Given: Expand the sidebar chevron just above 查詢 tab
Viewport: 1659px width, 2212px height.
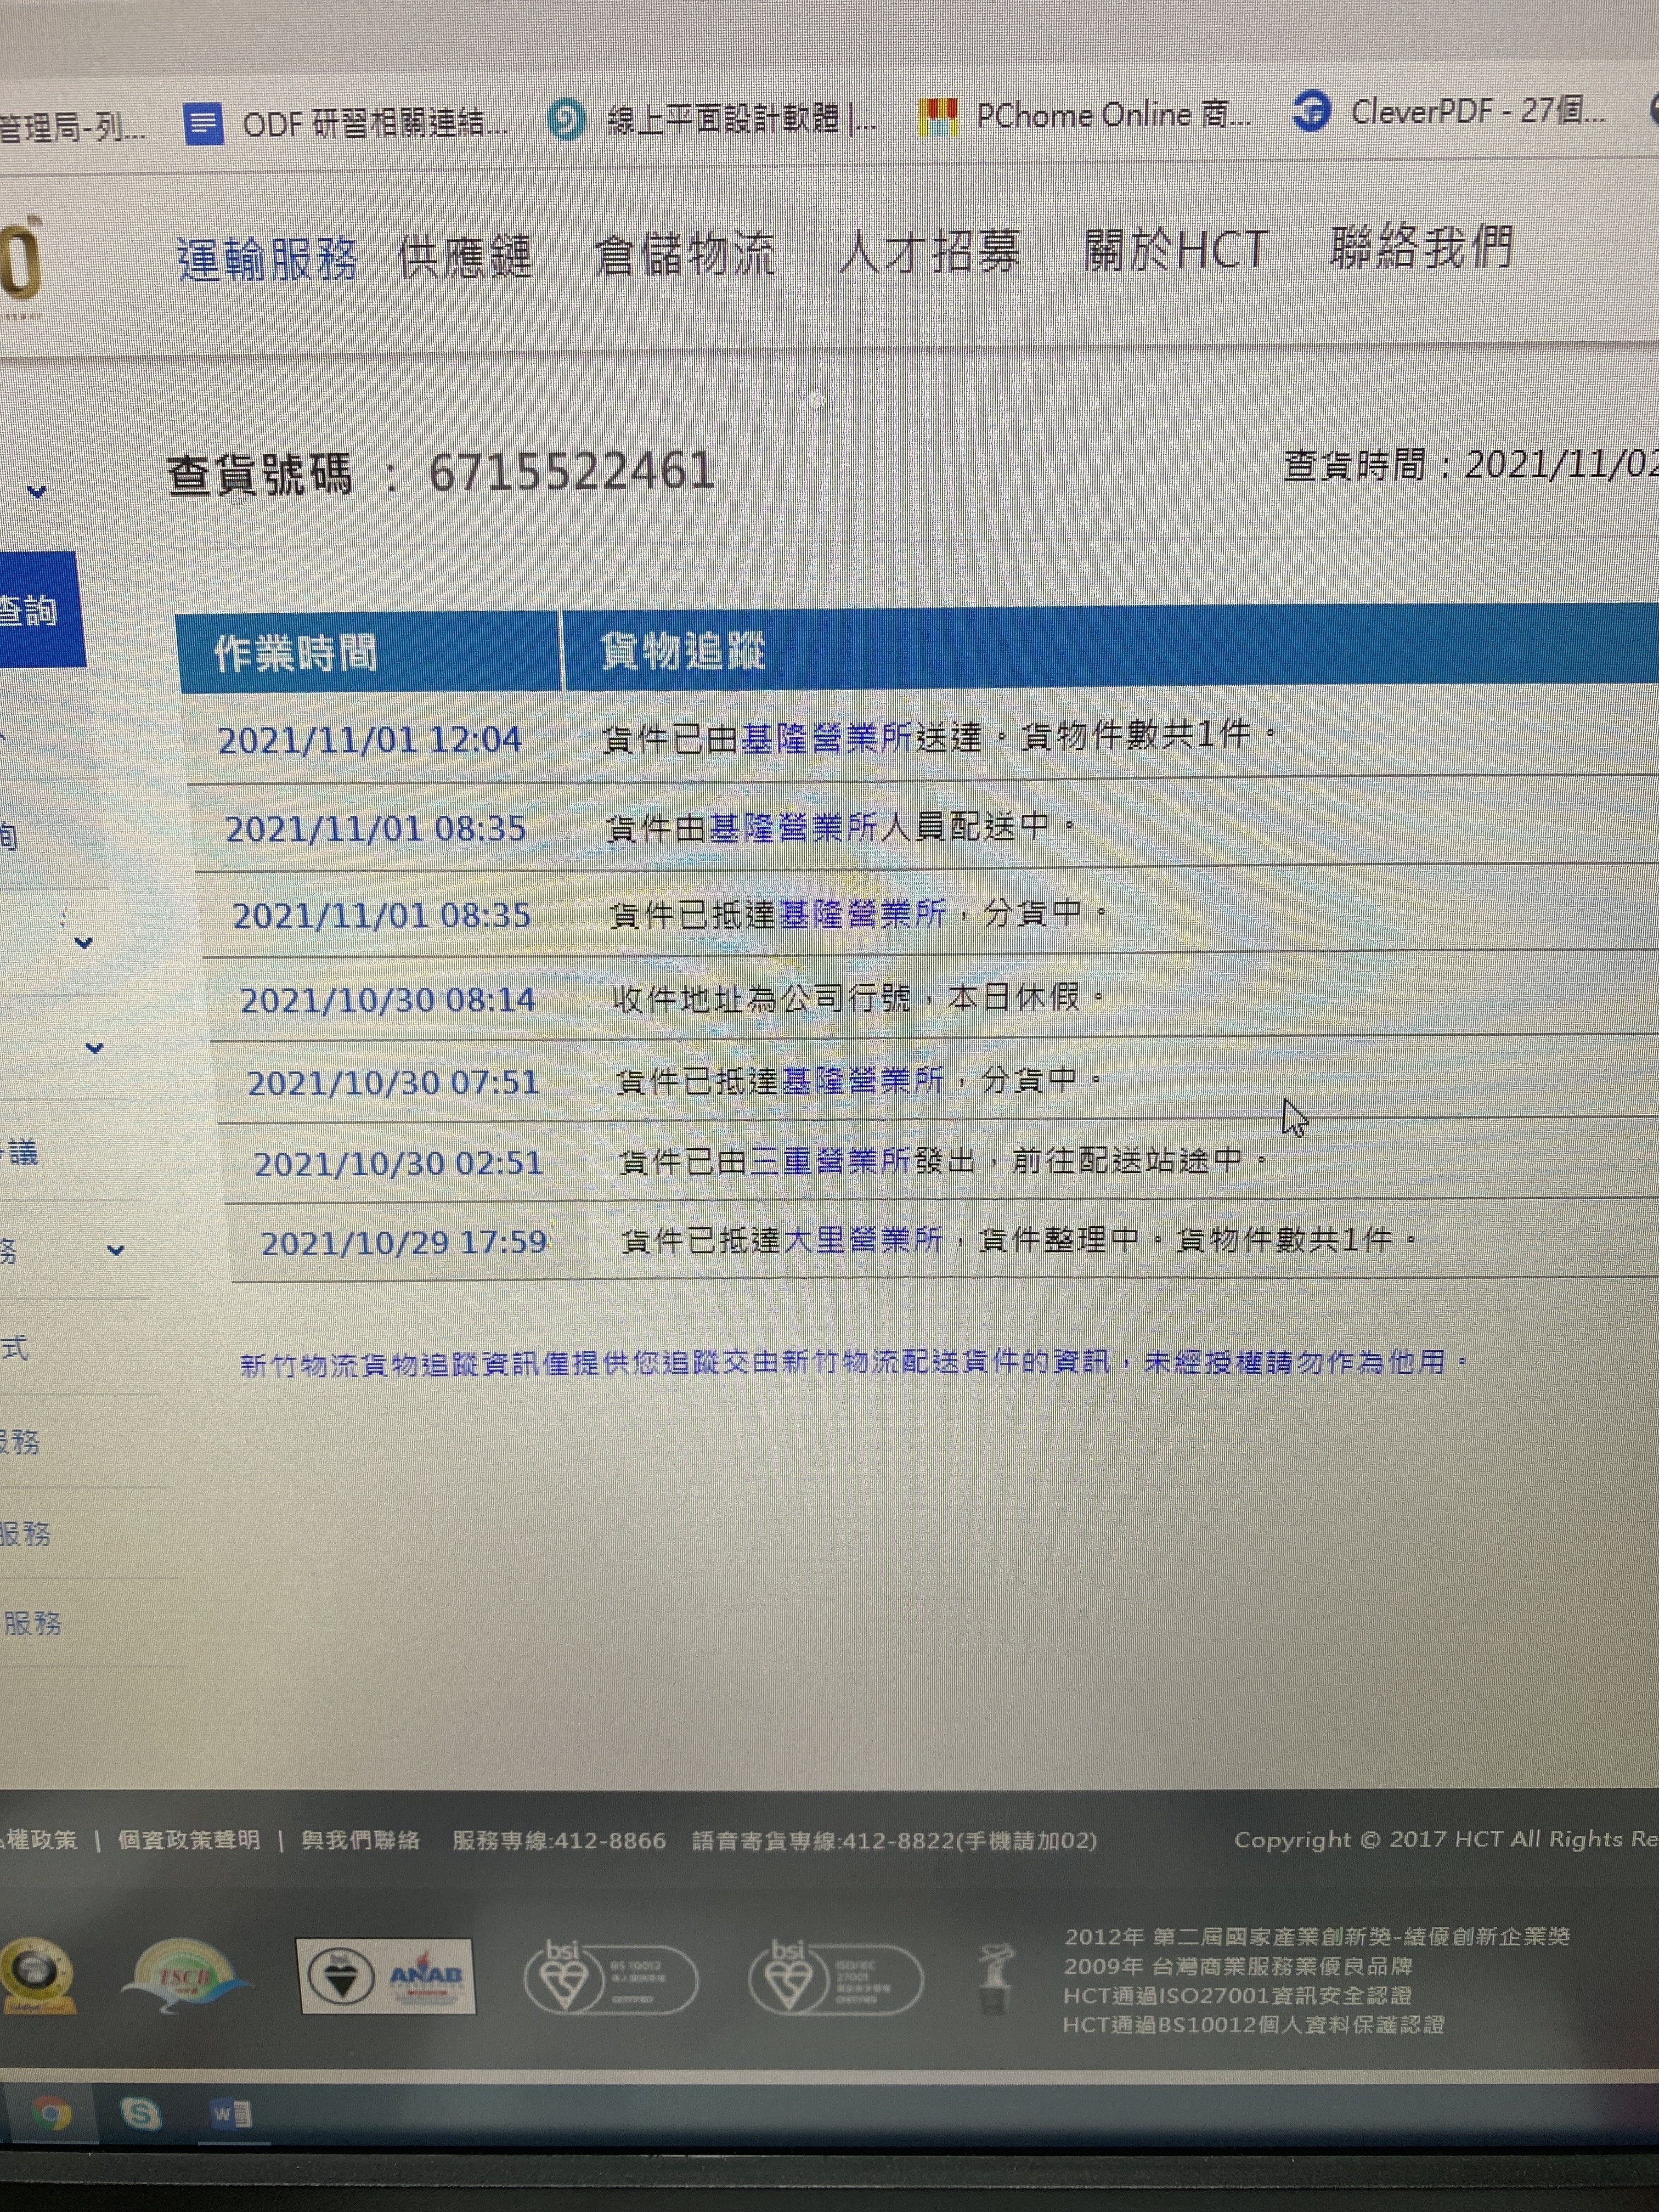Looking at the screenshot, I should (37, 491).
